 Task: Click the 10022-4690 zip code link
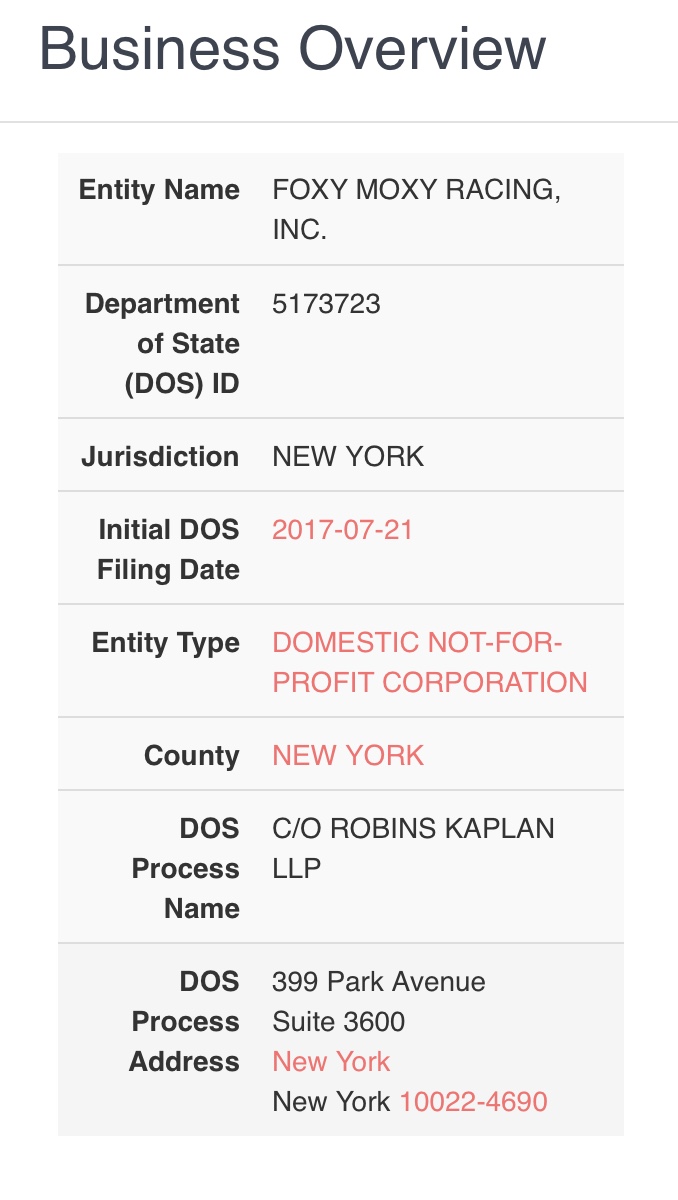tap(473, 1102)
